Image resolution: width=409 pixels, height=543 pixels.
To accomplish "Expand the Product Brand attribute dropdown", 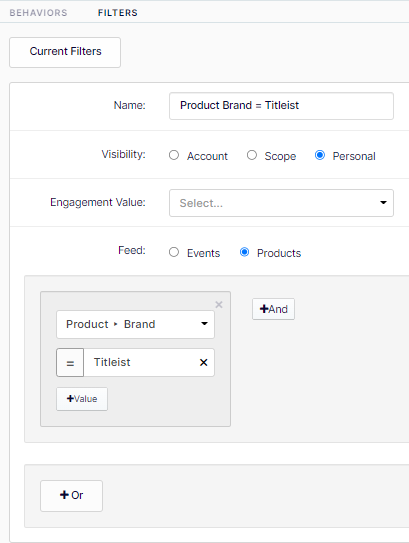I will [x=135, y=324].
